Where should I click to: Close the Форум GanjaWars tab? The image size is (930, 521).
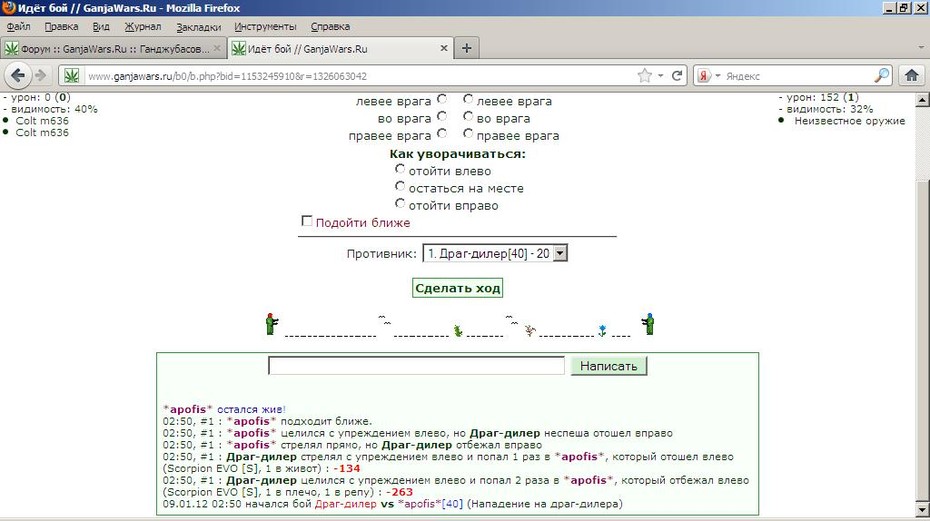pyautogui.click(x=217, y=49)
